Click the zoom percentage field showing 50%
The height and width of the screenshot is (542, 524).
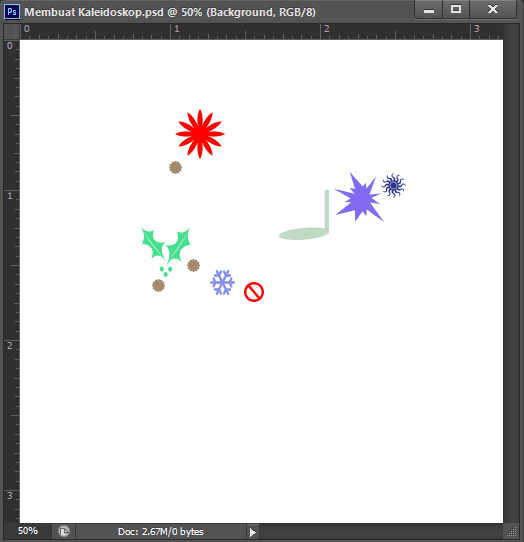pos(28,531)
